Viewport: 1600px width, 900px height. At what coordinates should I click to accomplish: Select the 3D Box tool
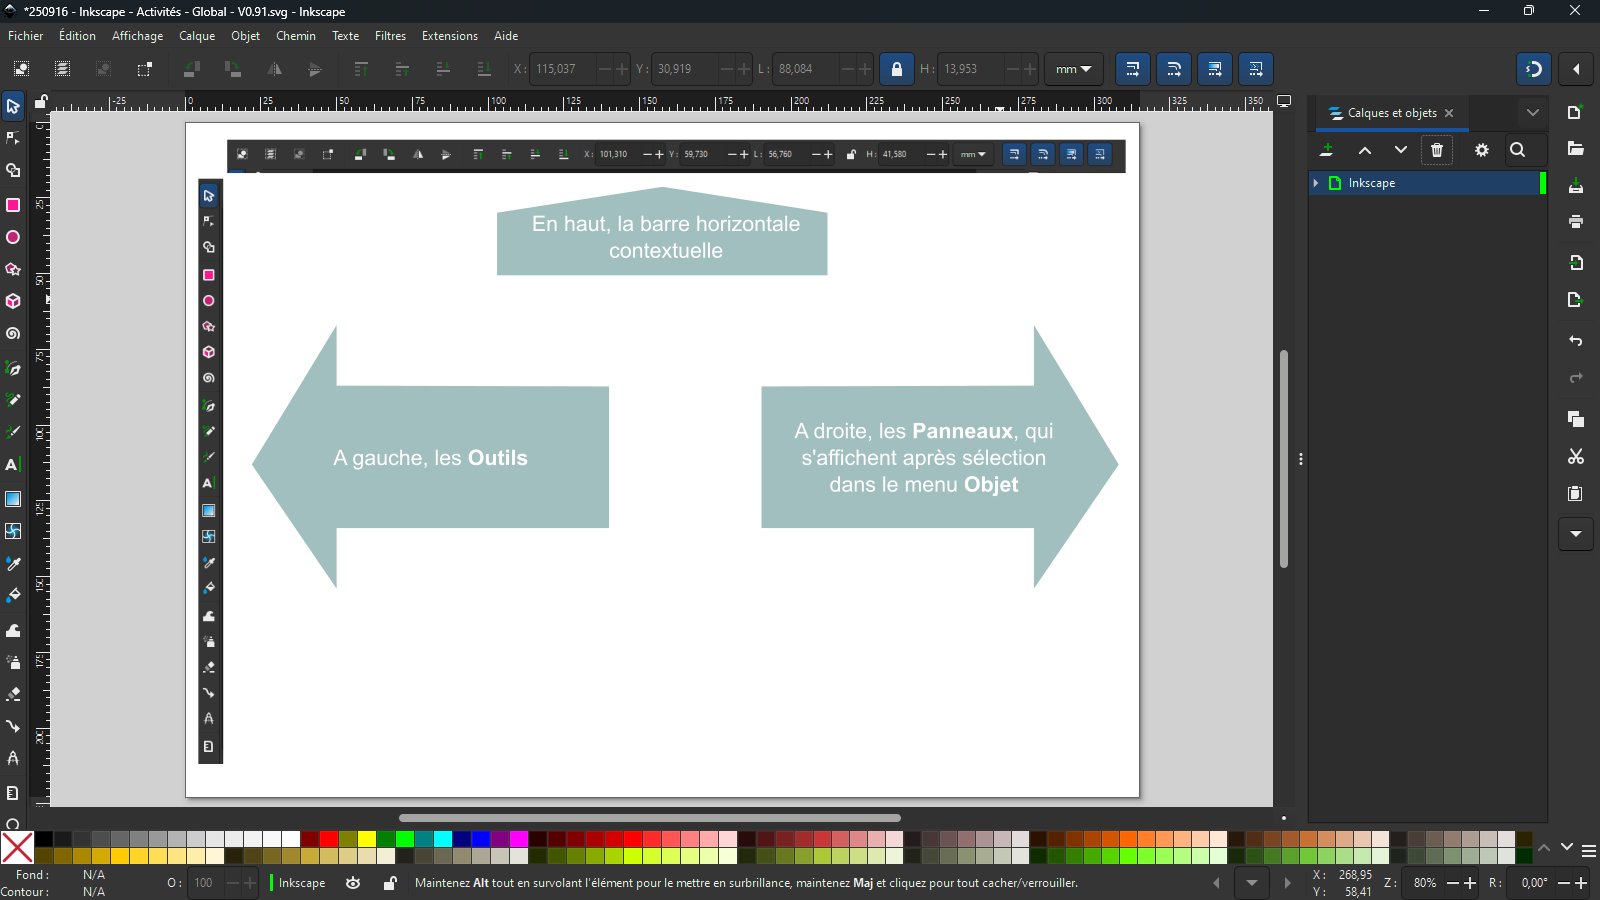click(x=13, y=301)
